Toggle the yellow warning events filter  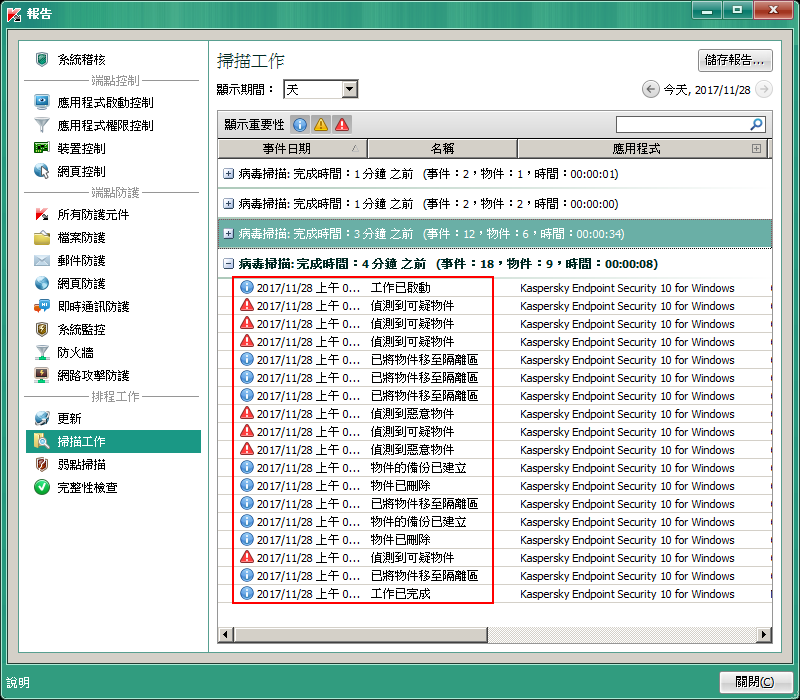(x=321, y=125)
